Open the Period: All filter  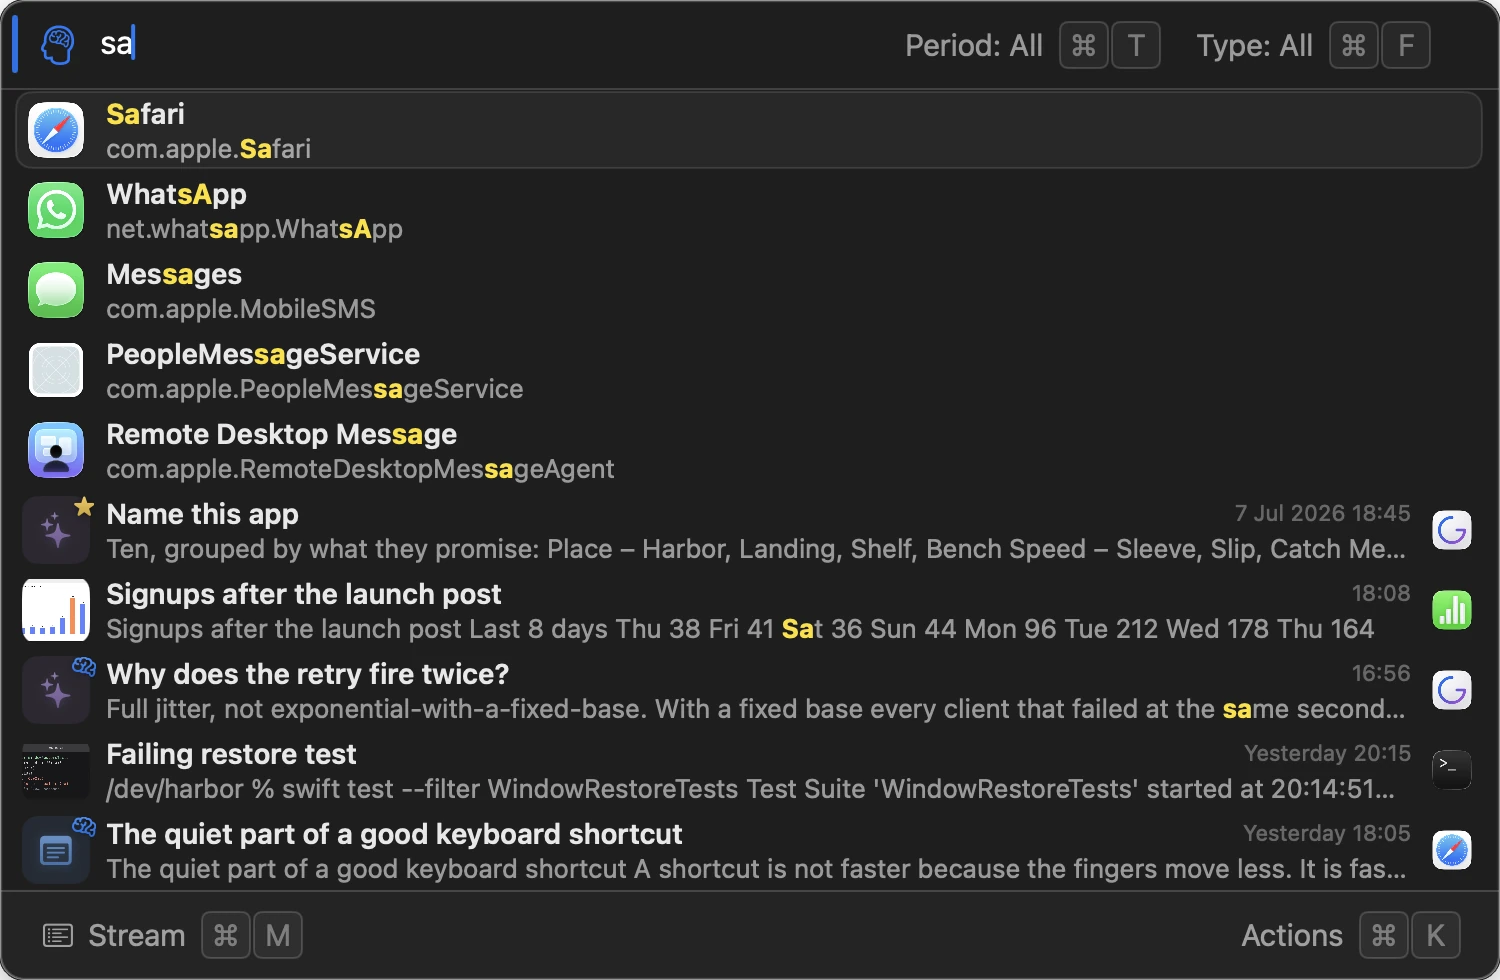pos(973,45)
